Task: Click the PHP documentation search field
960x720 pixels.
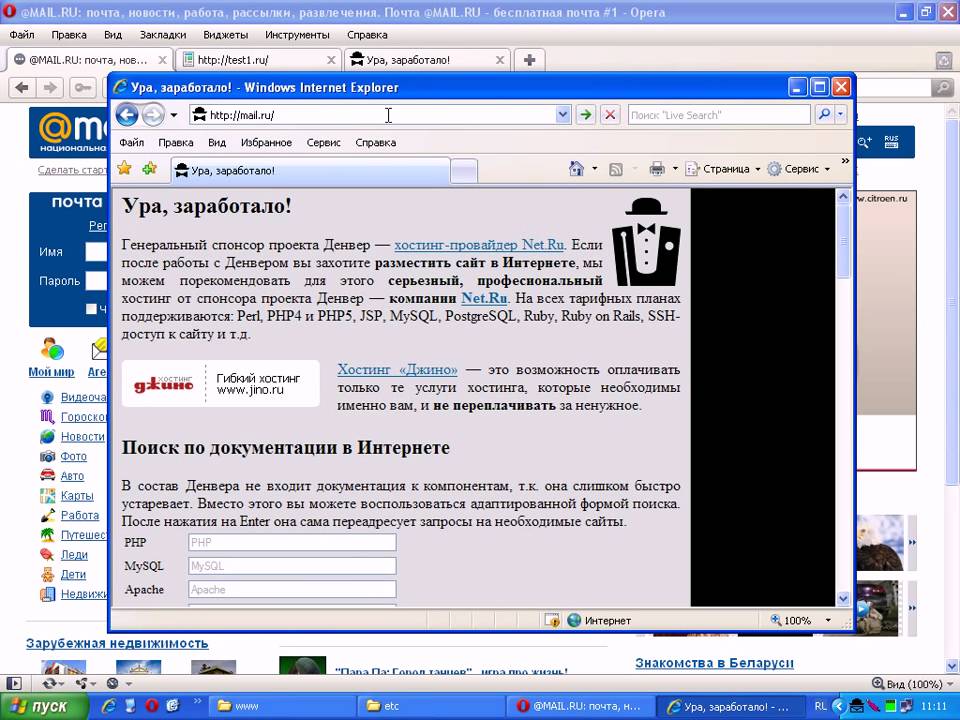Action: pos(292,542)
